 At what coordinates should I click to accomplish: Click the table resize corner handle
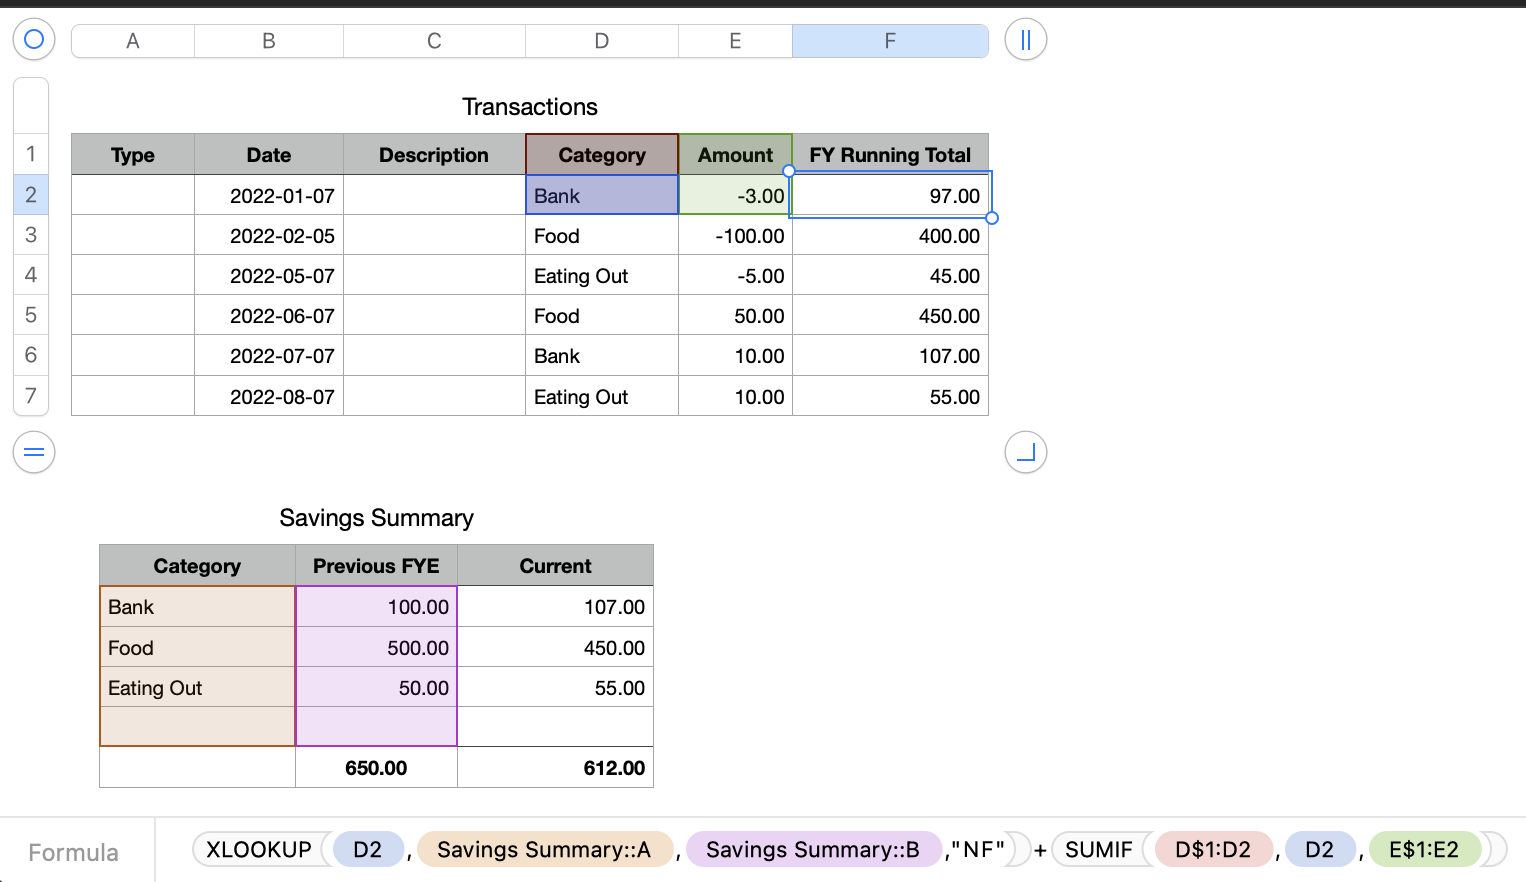[1026, 452]
